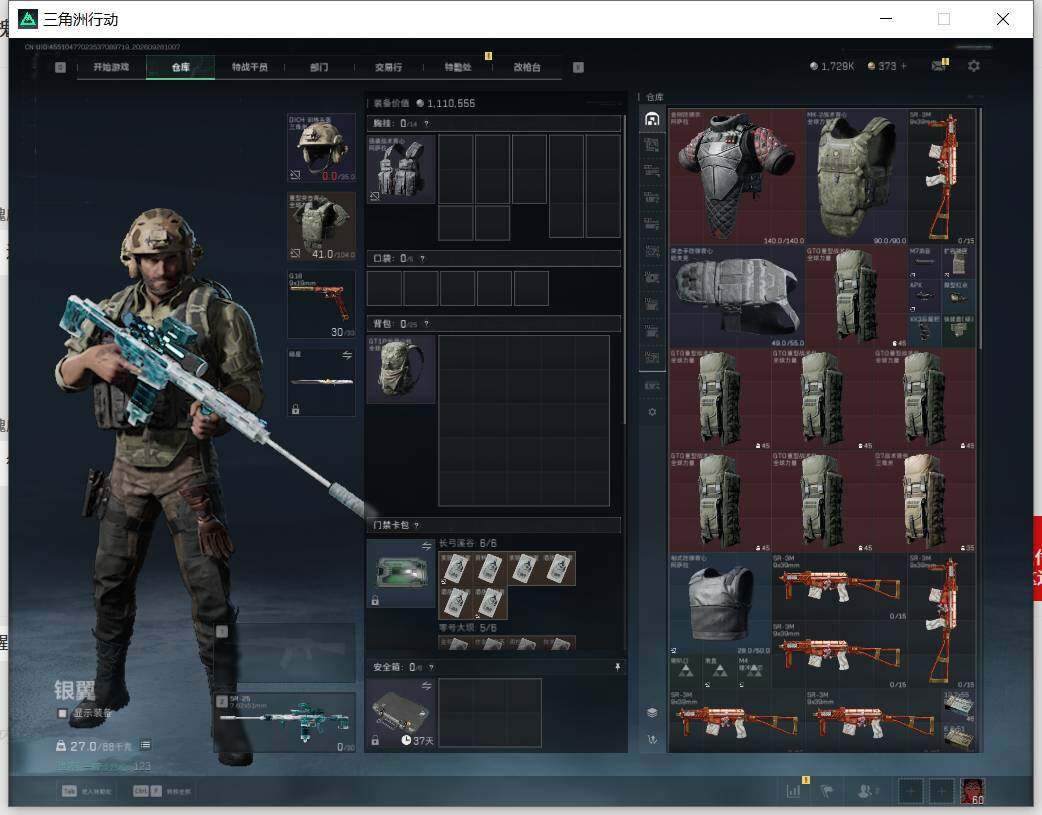Image resolution: width=1042 pixels, height=815 pixels.
Task: Click the 90.0/90.0 green armor vest in warehouse
Action: pos(857,177)
